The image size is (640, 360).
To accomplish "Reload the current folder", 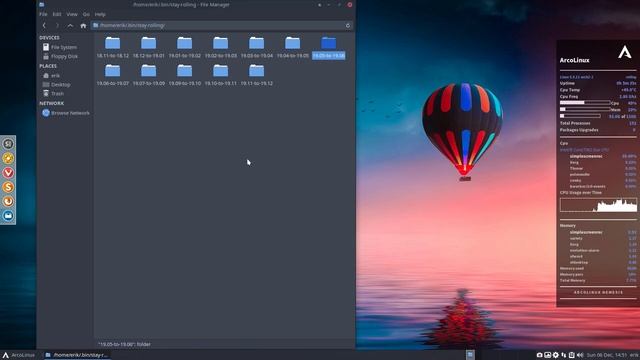I will click(x=348, y=25).
